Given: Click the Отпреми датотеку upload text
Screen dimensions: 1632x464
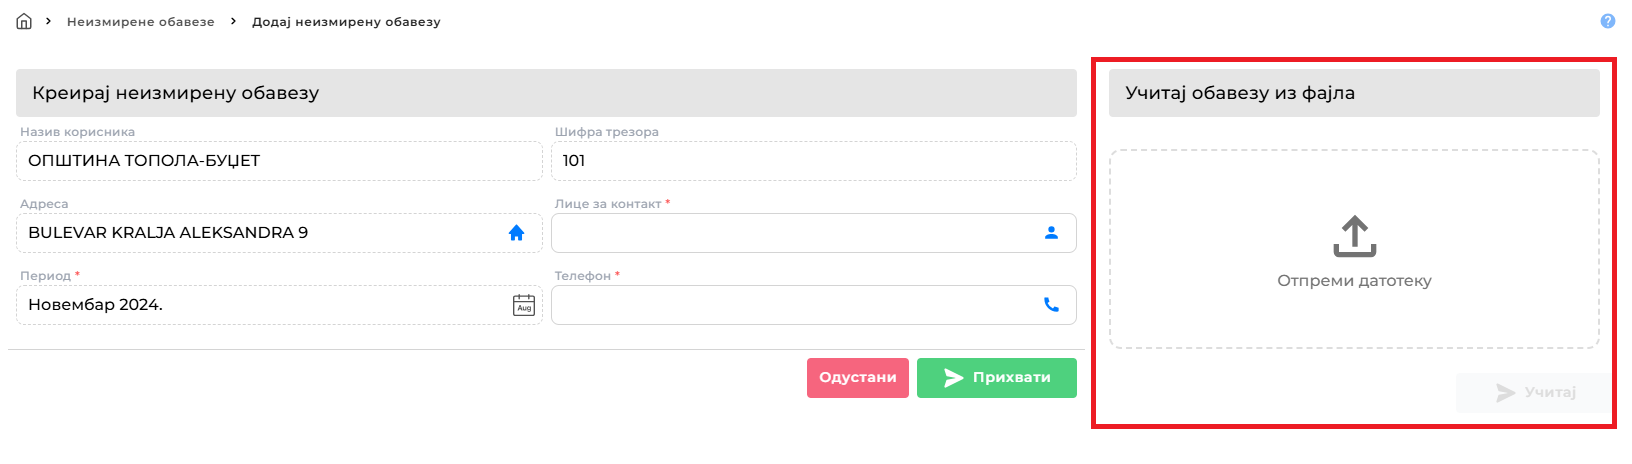Looking at the screenshot, I should 1354,281.
